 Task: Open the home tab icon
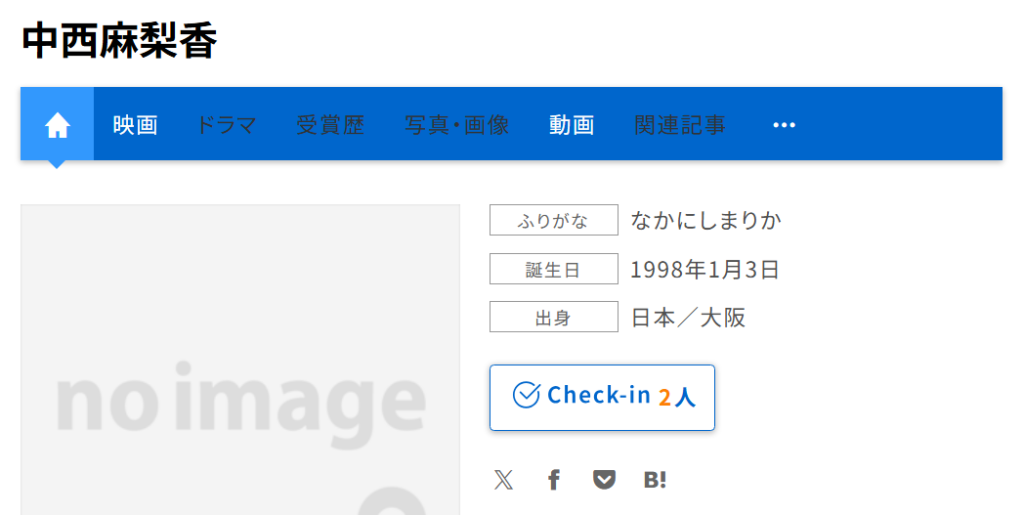coord(57,124)
